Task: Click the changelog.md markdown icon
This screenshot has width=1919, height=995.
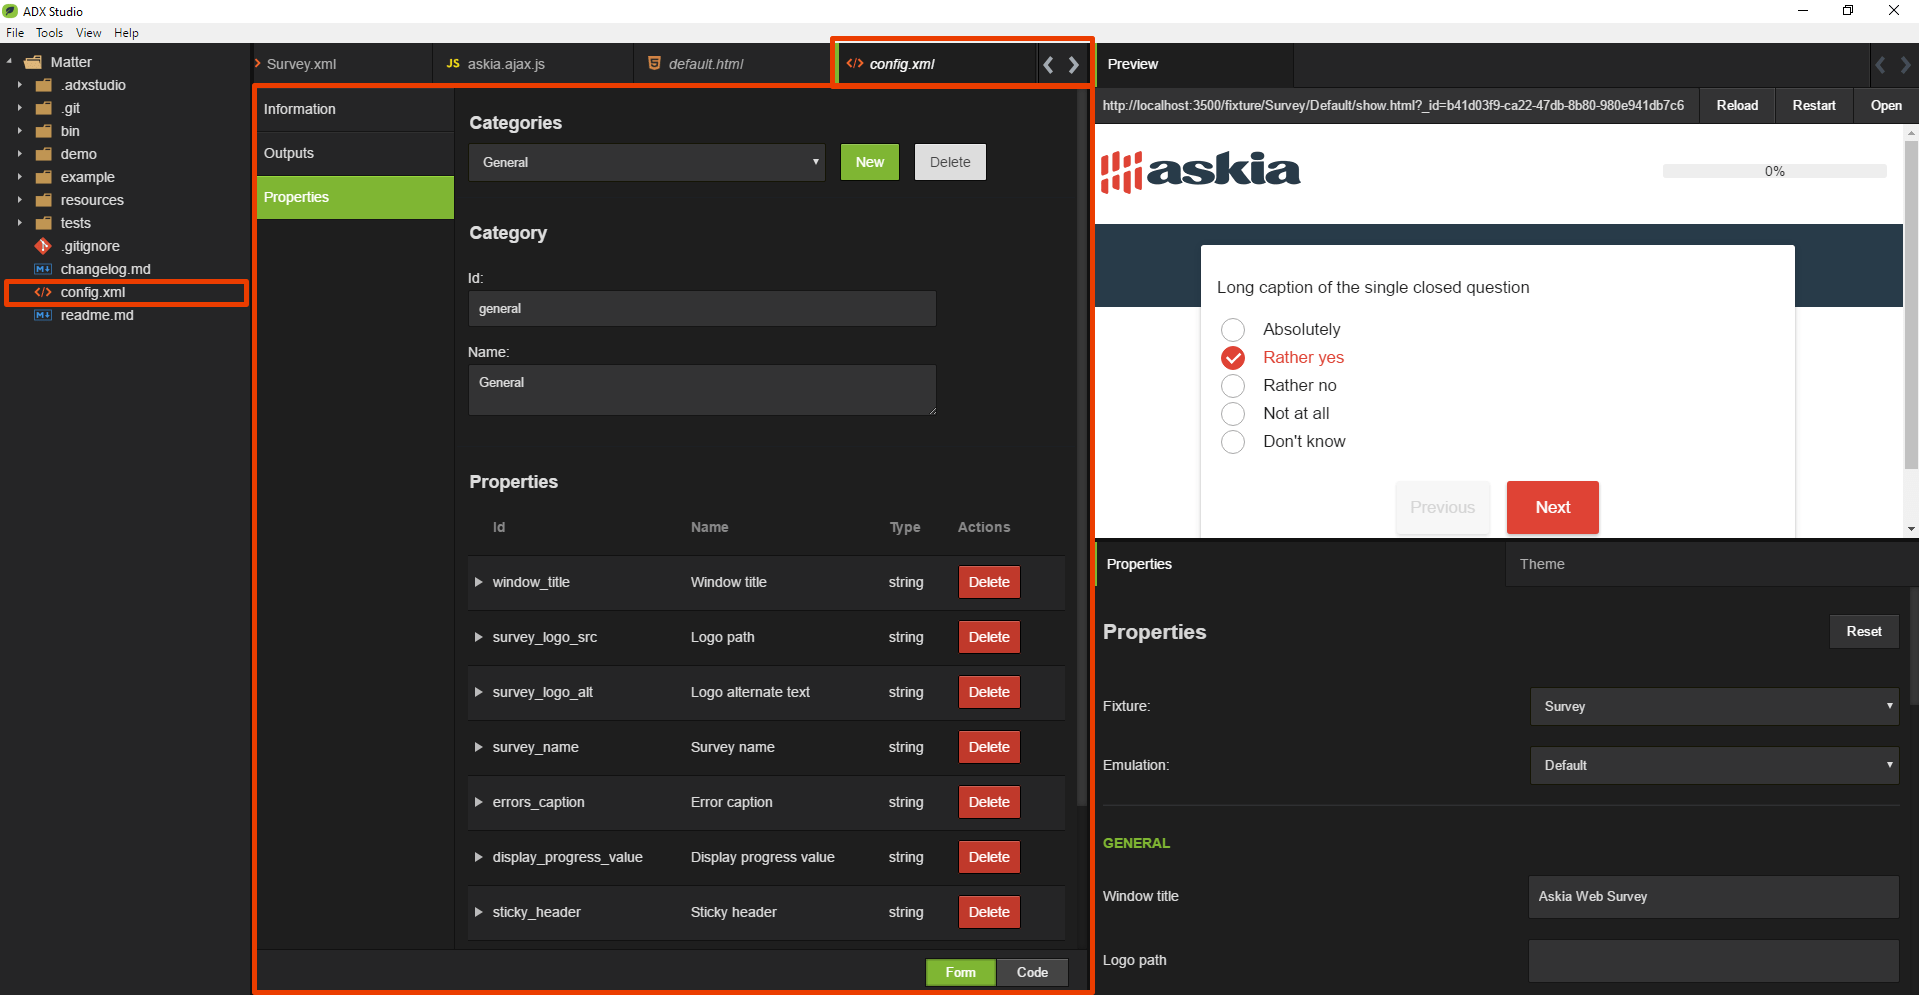Action: [x=43, y=269]
